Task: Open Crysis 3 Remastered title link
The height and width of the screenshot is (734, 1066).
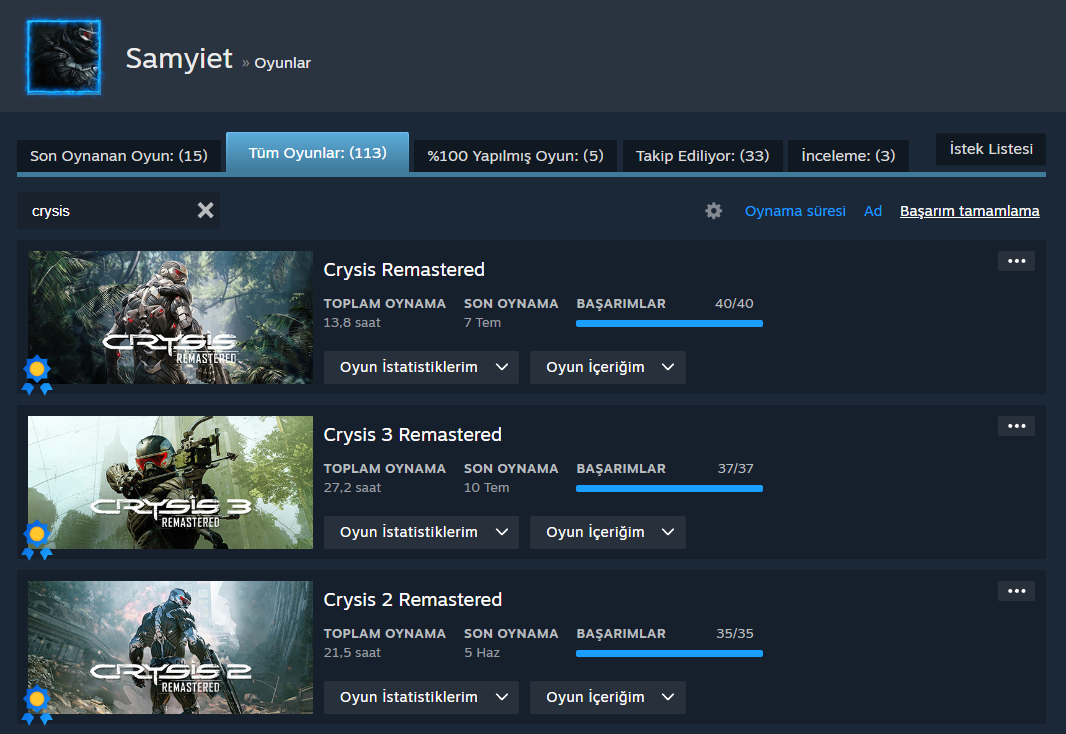Action: [413, 435]
